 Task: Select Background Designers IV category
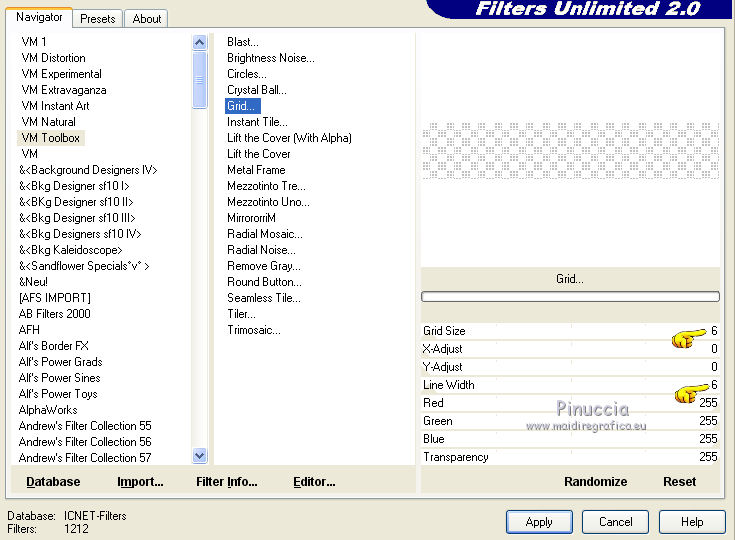point(88,170)
